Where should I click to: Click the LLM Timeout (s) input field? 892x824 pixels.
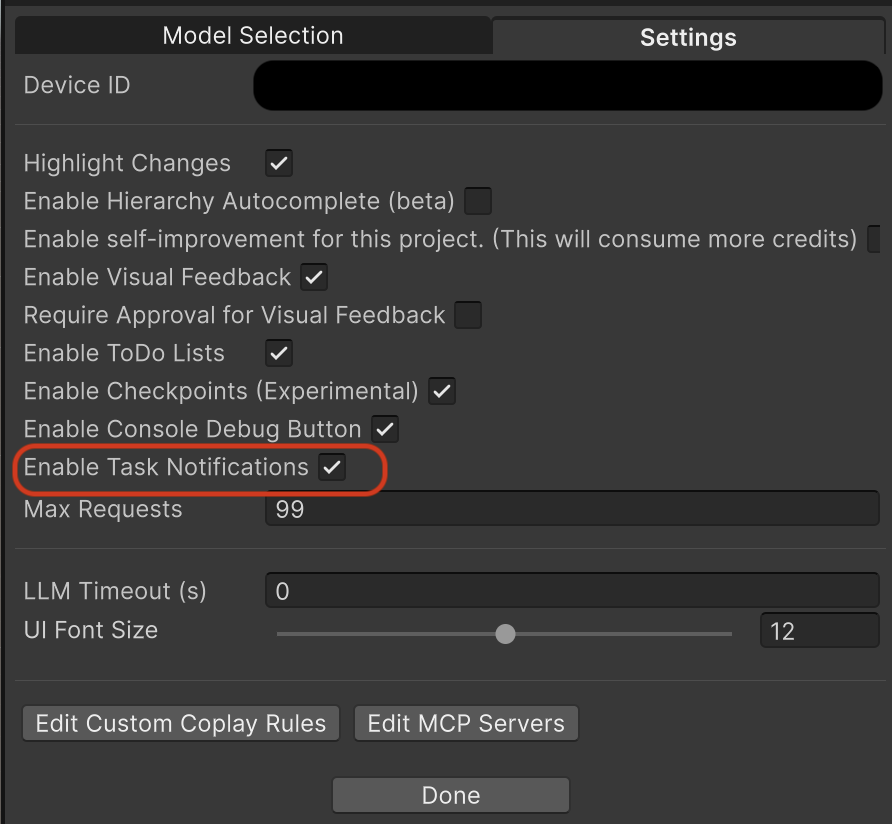(572, 591)
